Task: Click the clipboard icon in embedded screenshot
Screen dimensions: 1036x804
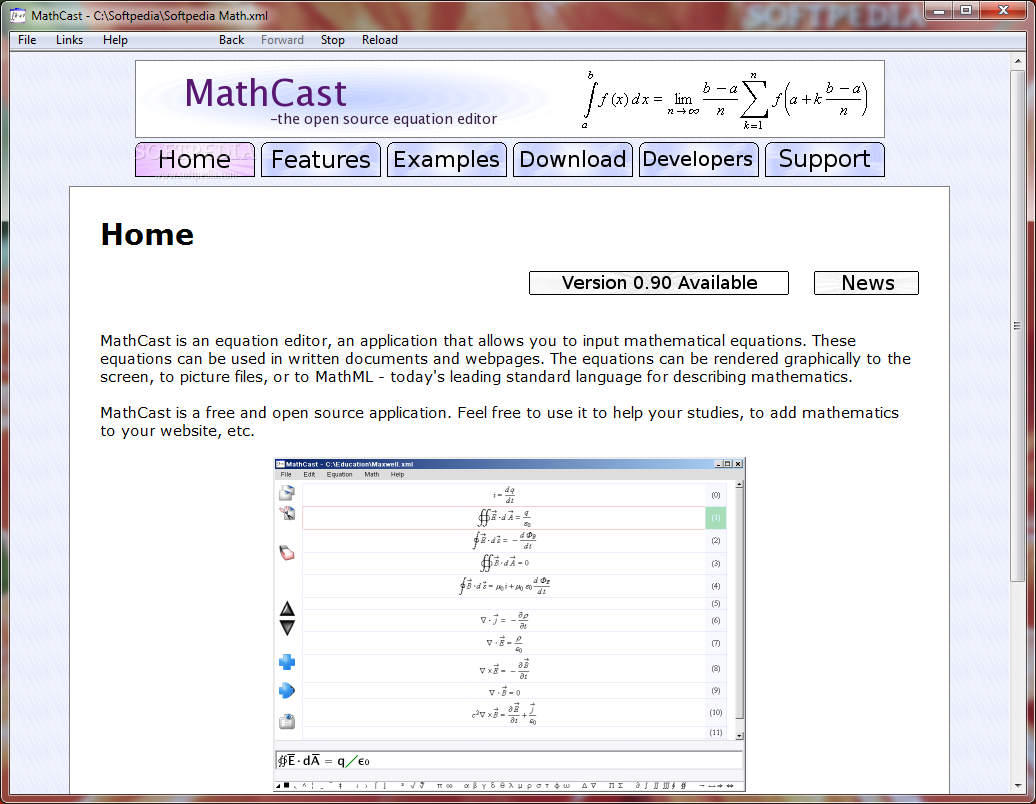Action: click(287, 721)
